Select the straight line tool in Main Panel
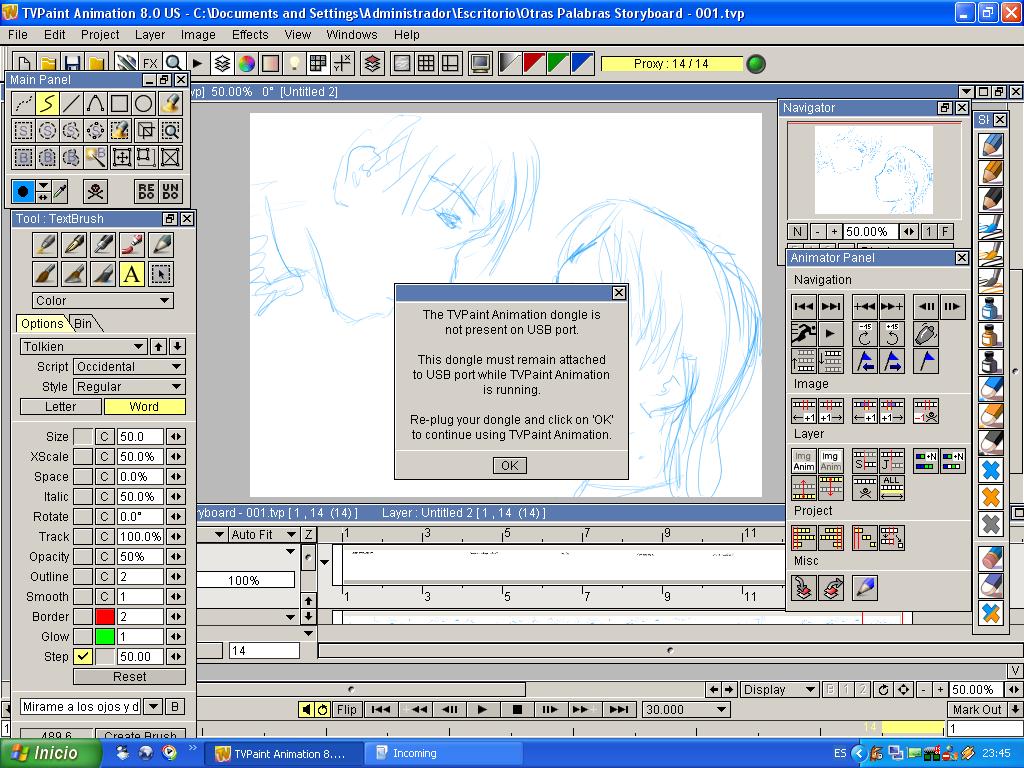This screenshot has height=768, width=1024. pyautogui.click(x=71, y=103)
